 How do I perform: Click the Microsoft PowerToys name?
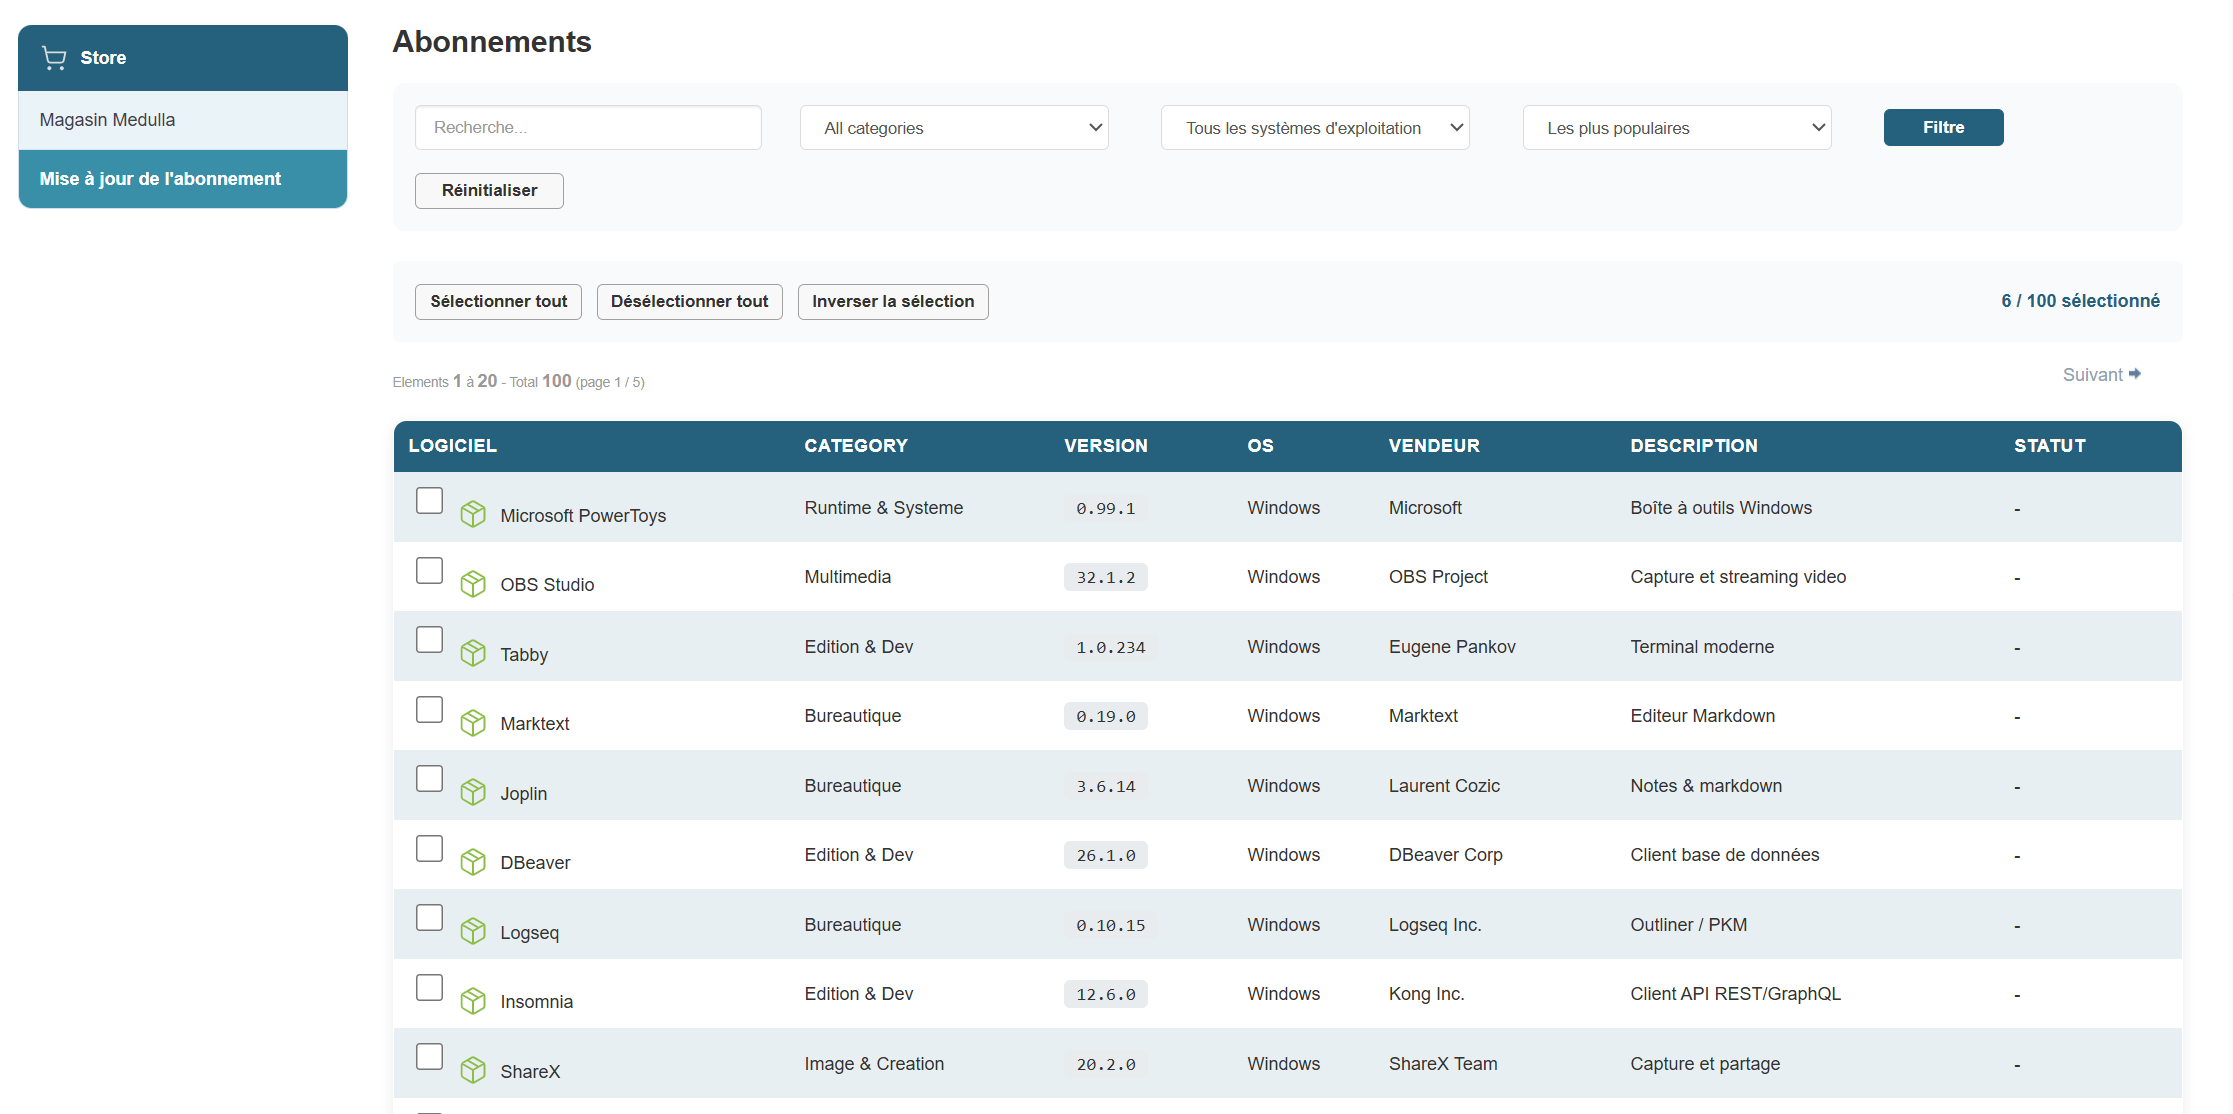(583, 516)
